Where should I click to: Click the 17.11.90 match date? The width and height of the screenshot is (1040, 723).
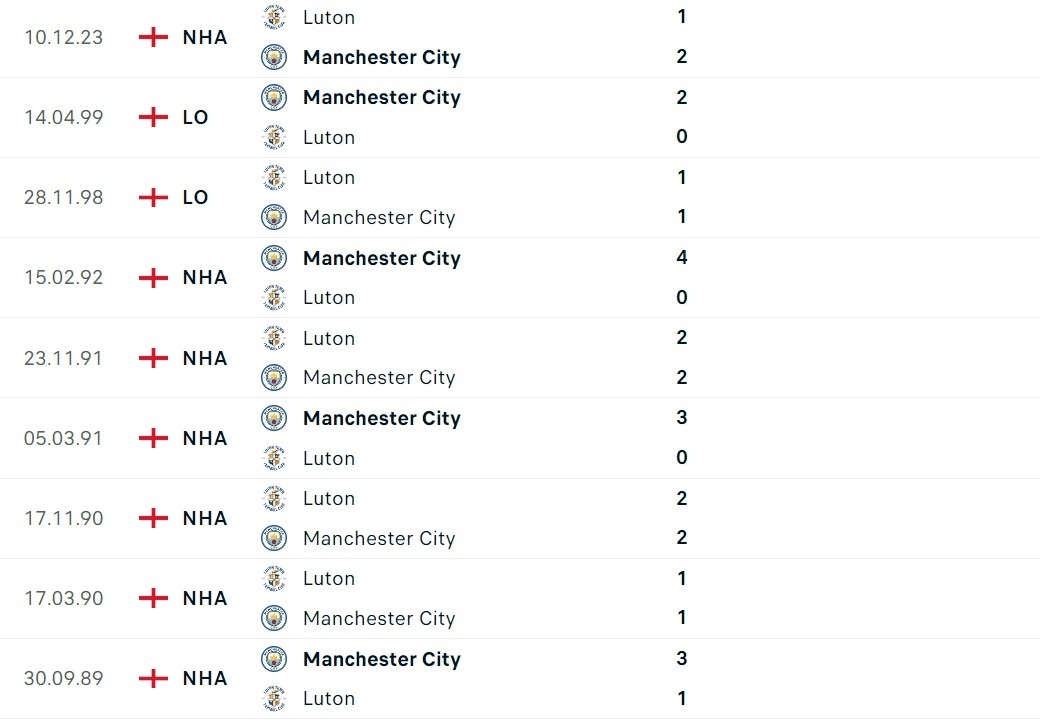point(63,518)
